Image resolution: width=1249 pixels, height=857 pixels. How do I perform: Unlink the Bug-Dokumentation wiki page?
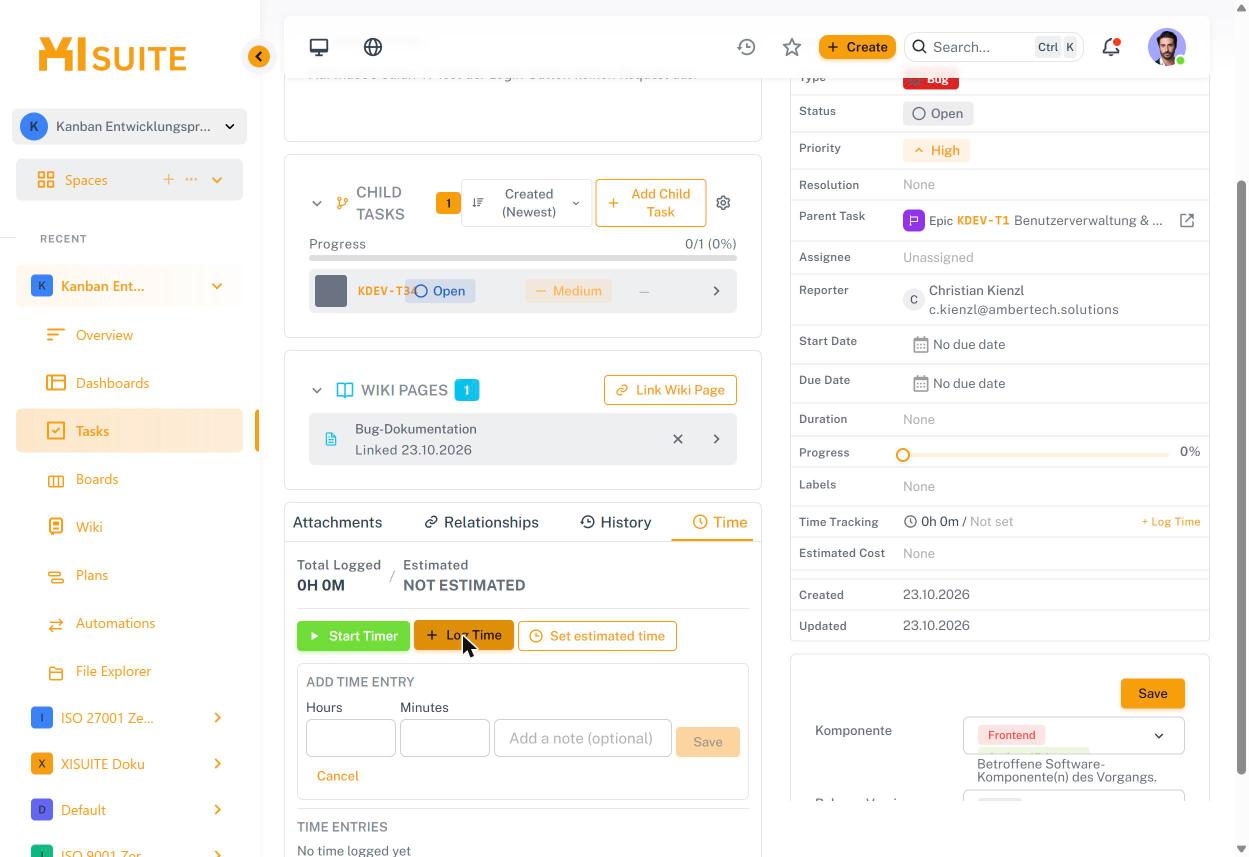pyautogui.click(x=678, y=439)
